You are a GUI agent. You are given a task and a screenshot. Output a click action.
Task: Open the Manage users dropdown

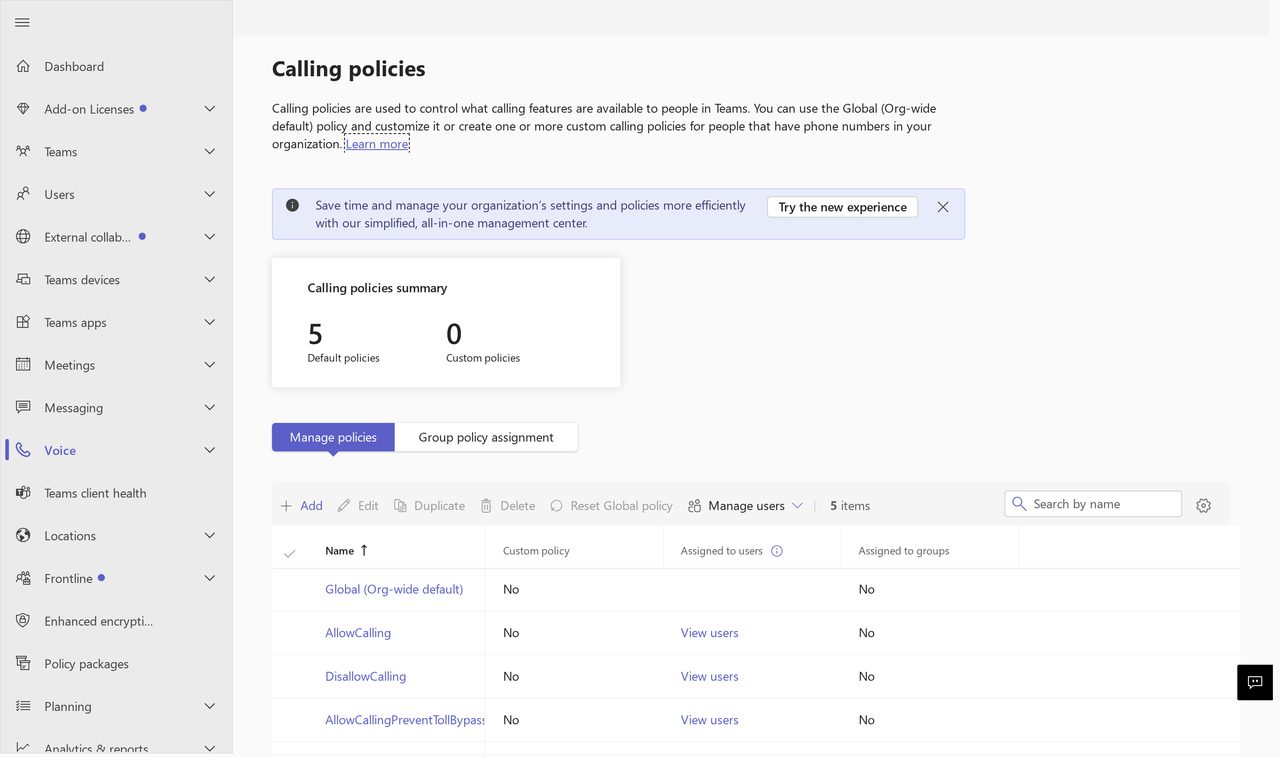click(745, 506)
